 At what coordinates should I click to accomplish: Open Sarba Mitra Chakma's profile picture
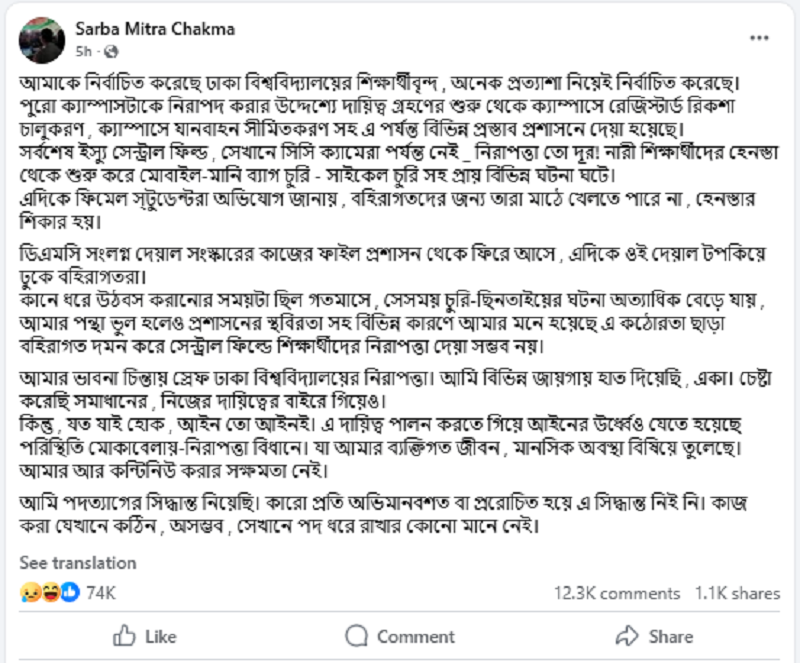pos(42,40)
